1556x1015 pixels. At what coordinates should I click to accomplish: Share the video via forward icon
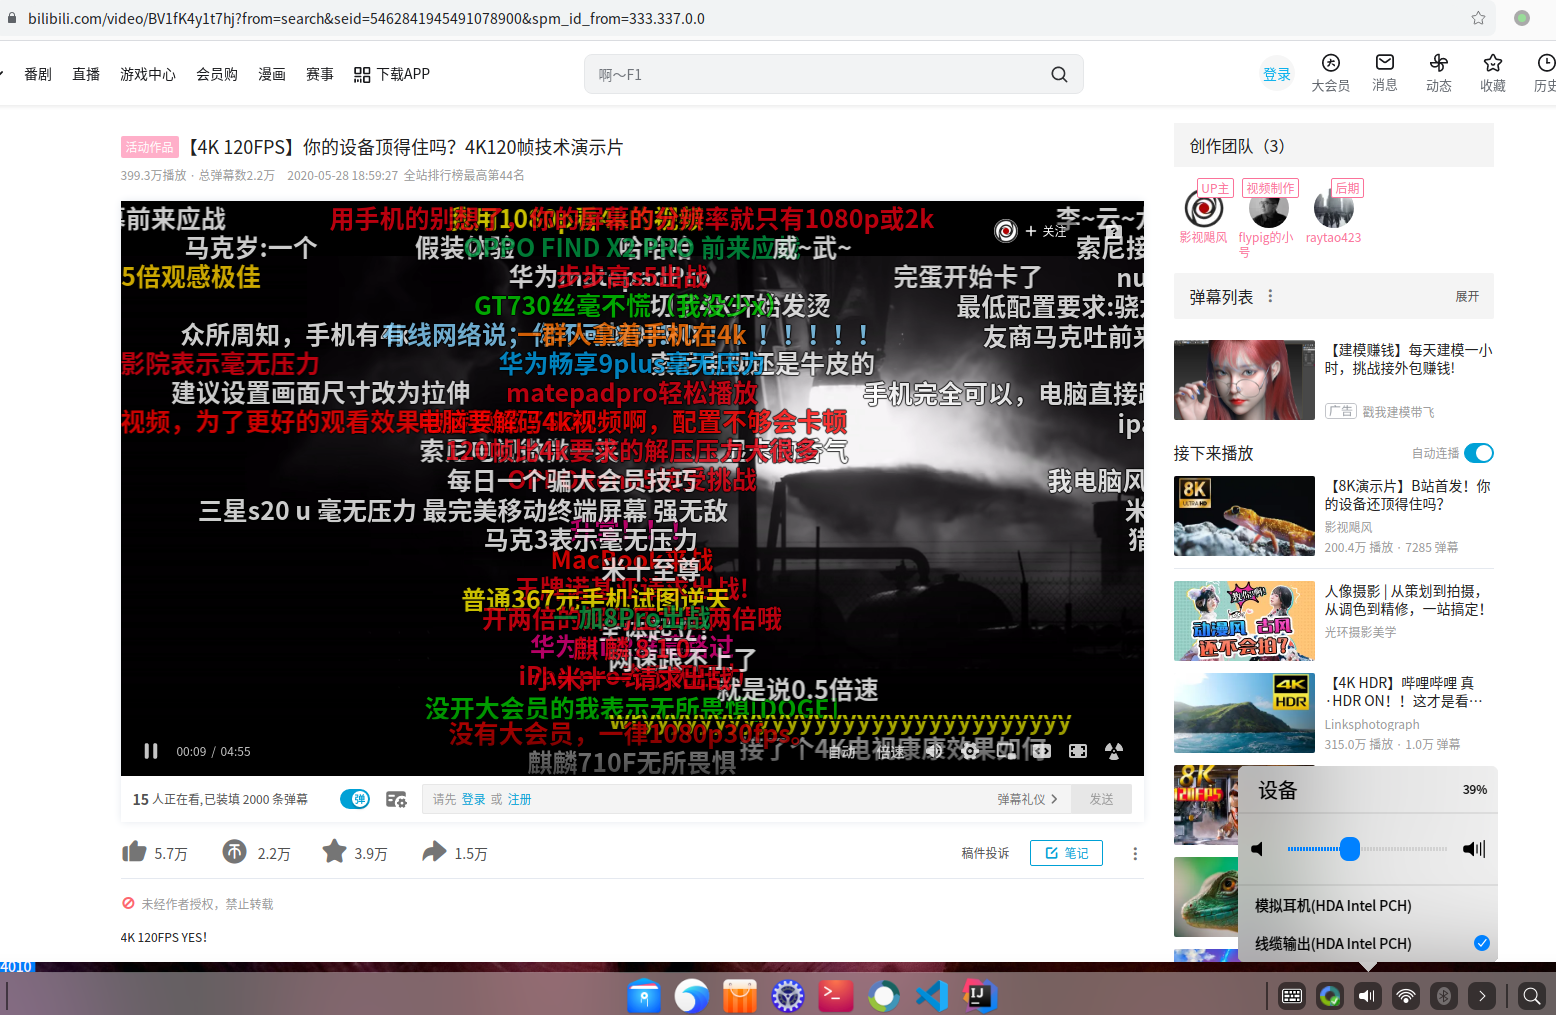433,851
